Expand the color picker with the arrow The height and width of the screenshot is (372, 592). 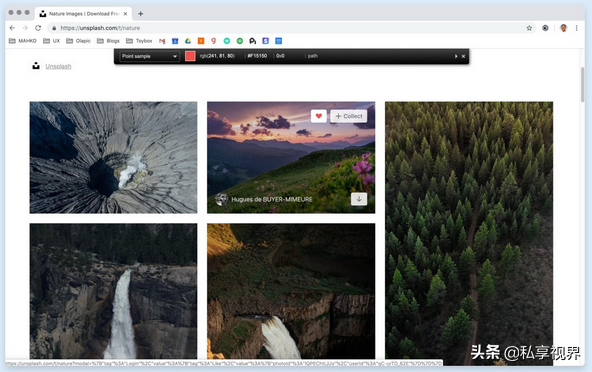456,56
